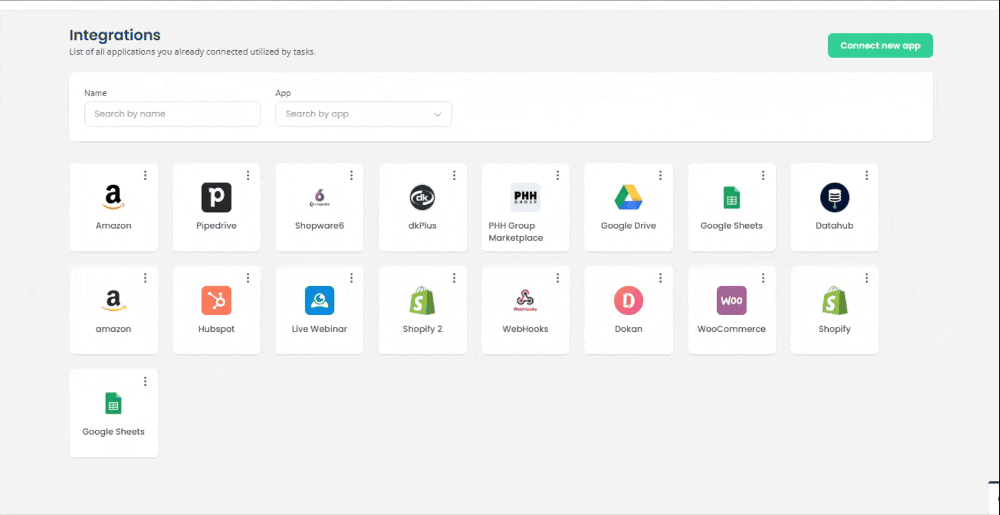Open the Dokan card options menu
The height and width of the screenshot is (515, 1000).
660,278
